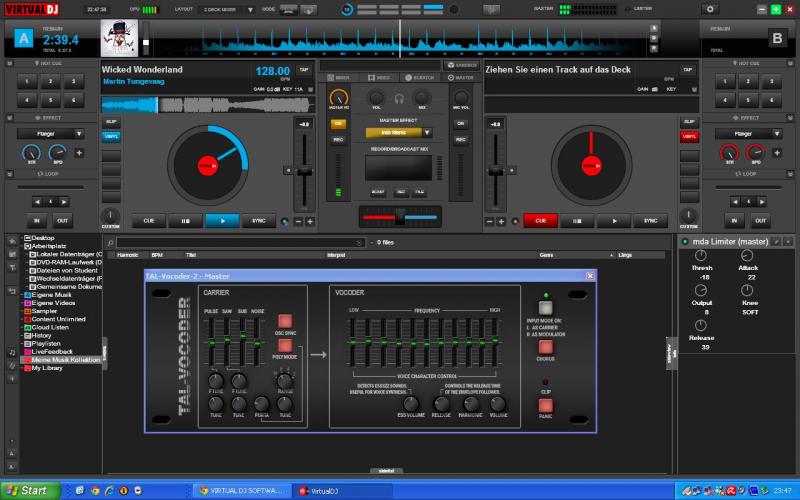Switch to the Scratch tab

pos(419,78)
